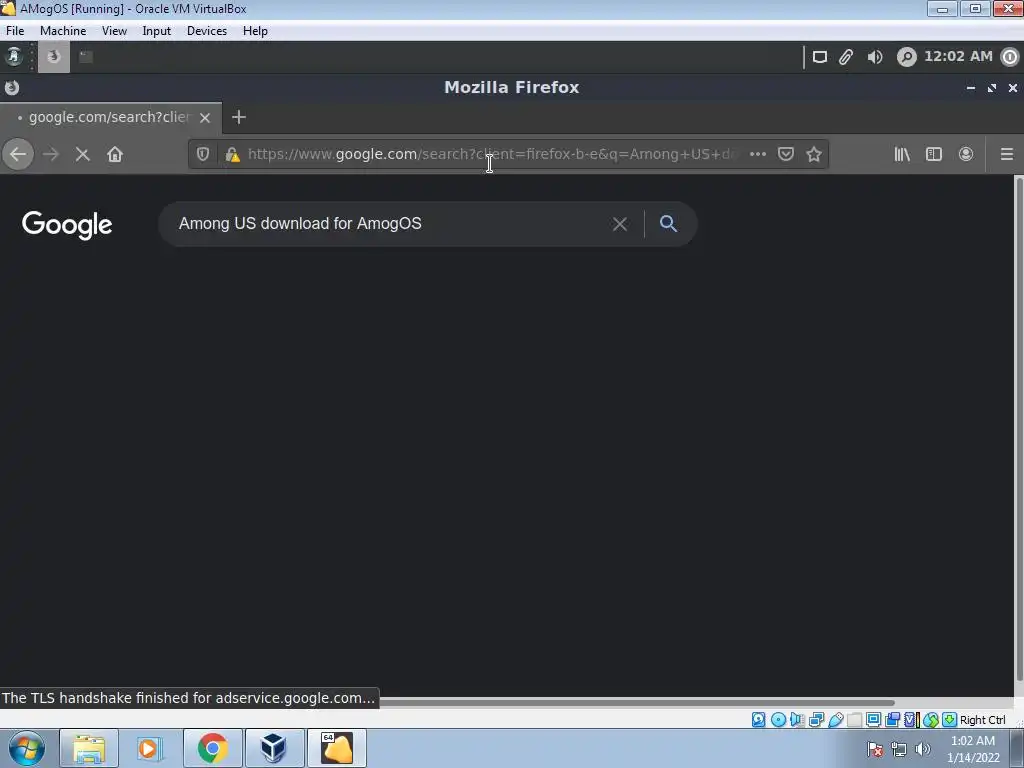The width and height of the screenshot is (1024, 768).
Task: Click AmogOS panel search magnifier icon
Action: 906,57
